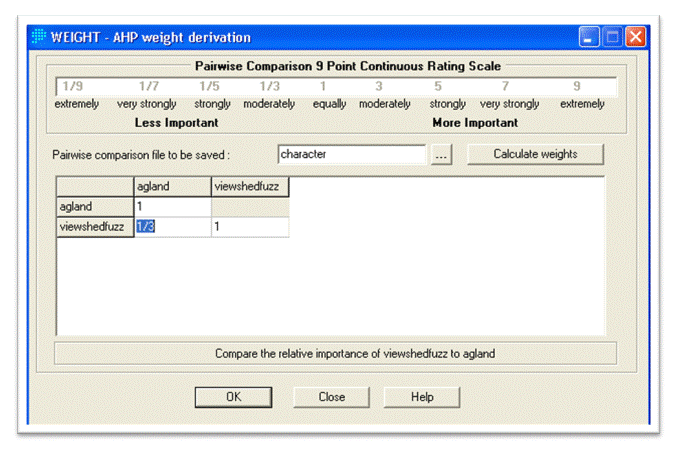Select the viewshedfuzz diagonal cell containing 1
The image size is (678, 454).
click(x=250, y=227)
